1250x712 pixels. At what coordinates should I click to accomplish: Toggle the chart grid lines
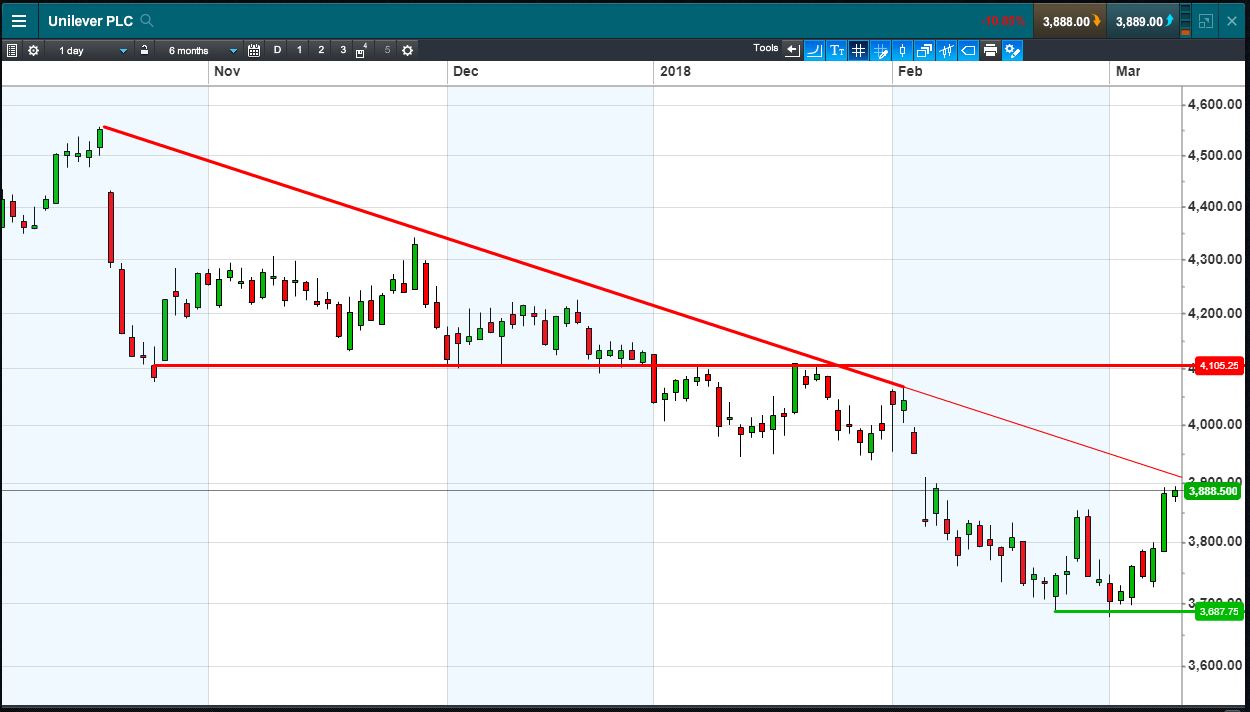click(858, 50)
